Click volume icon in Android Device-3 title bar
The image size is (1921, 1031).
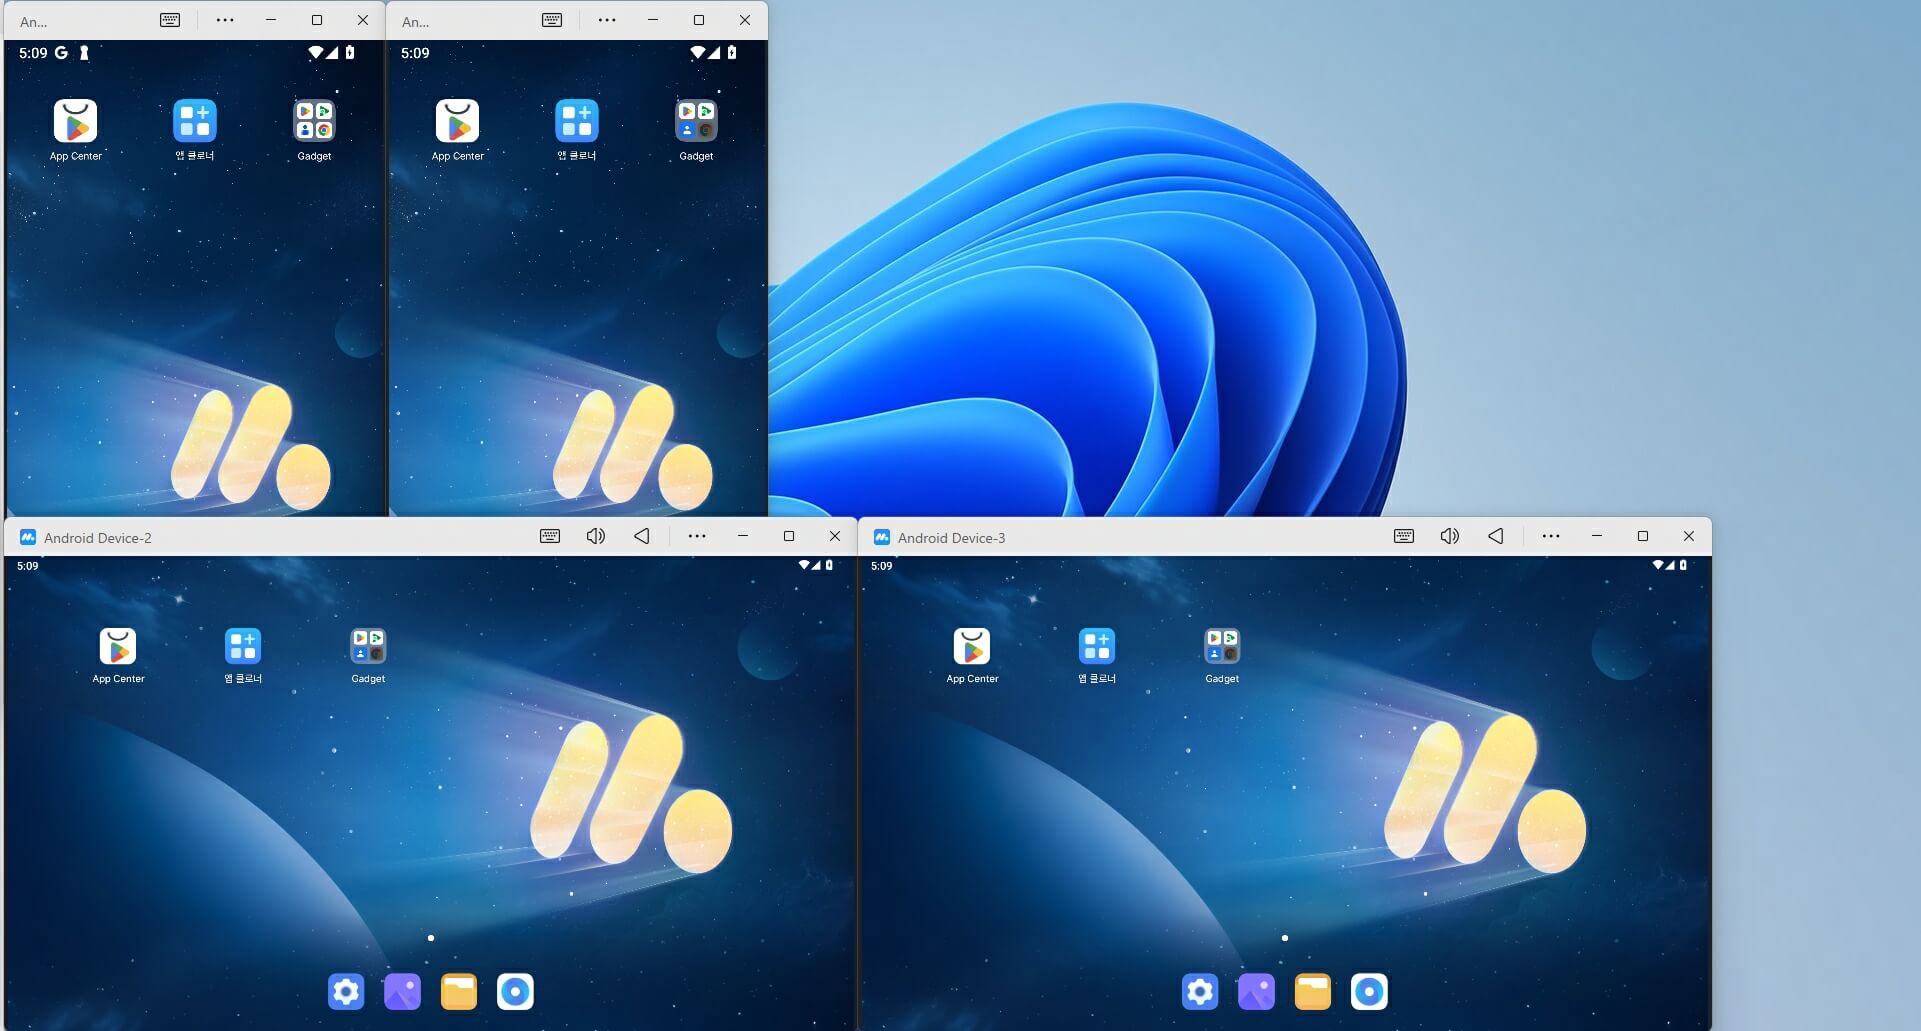pyautogui.click(x=1450, y=536)
